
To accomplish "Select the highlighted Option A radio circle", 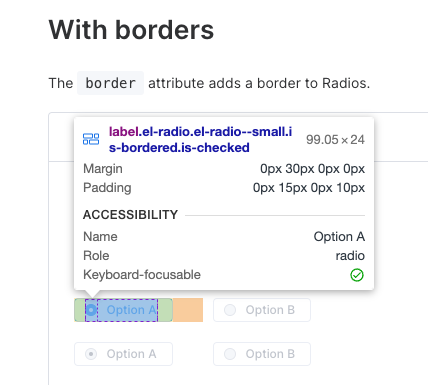I will click(91, 310).
